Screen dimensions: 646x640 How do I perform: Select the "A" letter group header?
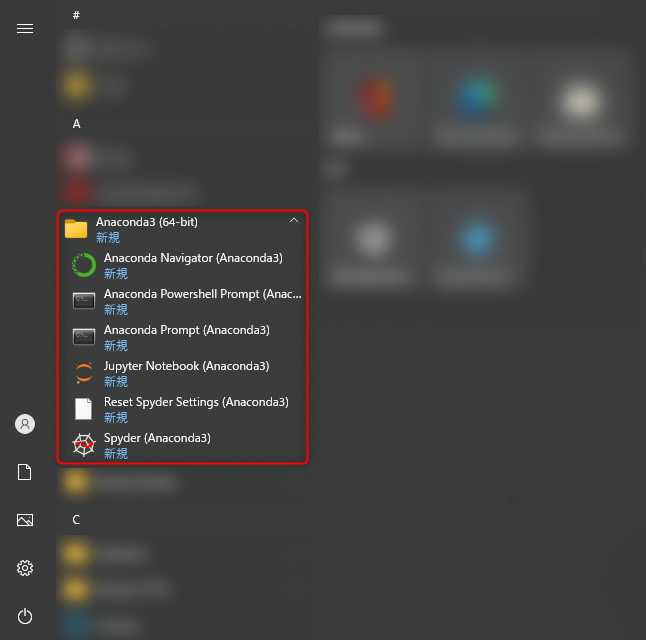tap(77, 124)
